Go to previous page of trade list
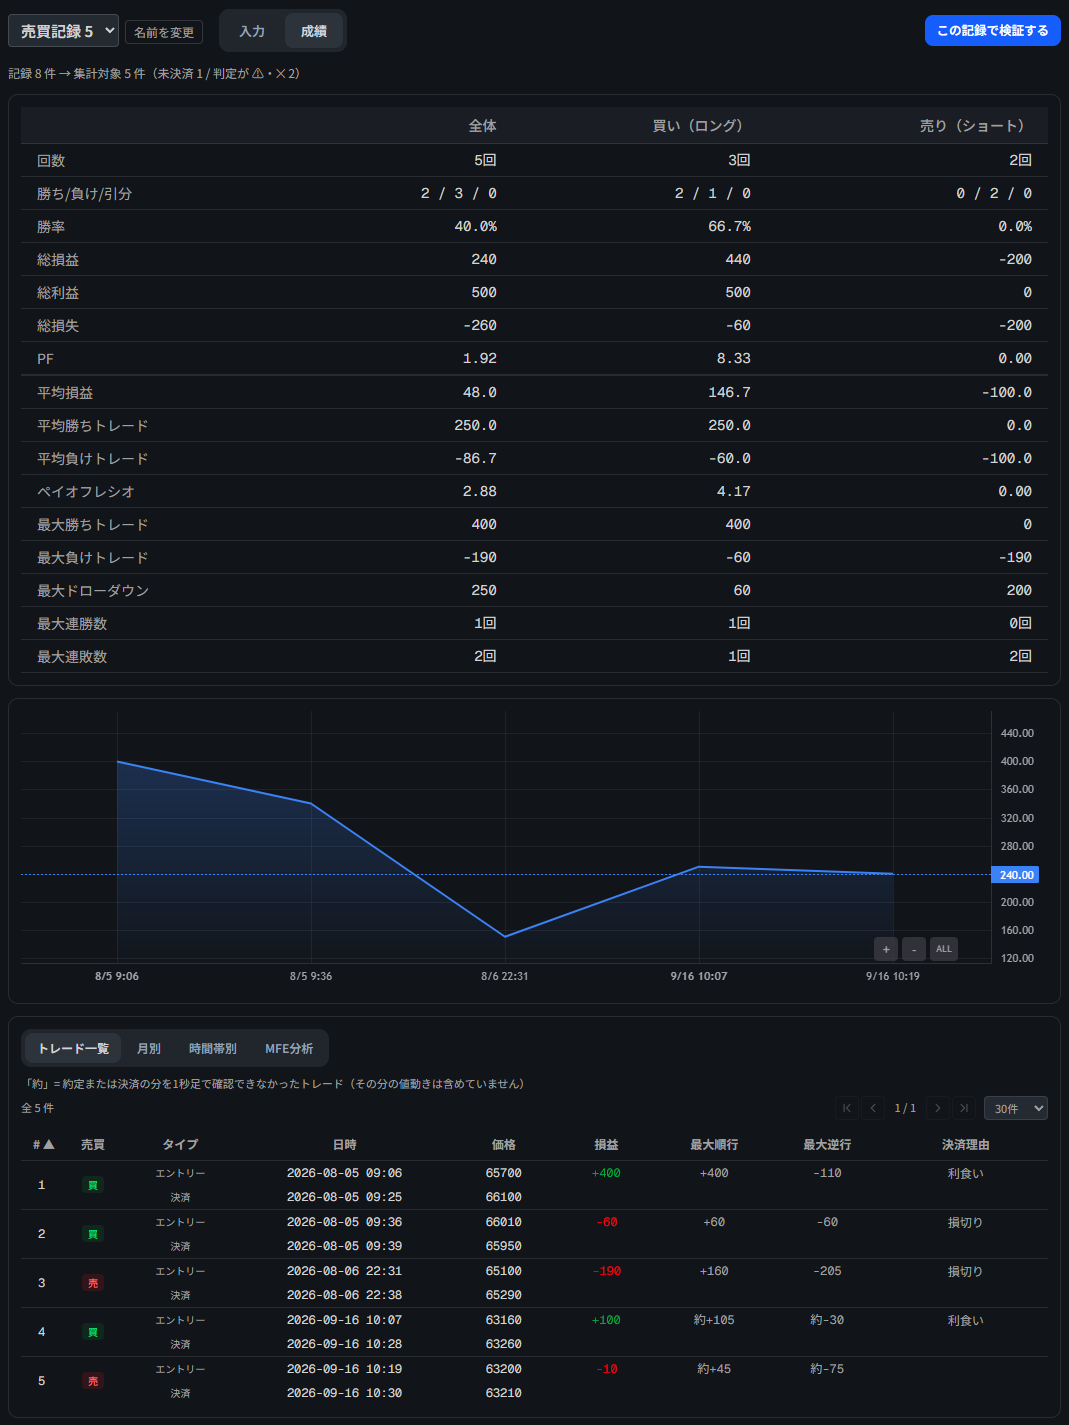The image size is (1069, 1425). coord(874,1108)
